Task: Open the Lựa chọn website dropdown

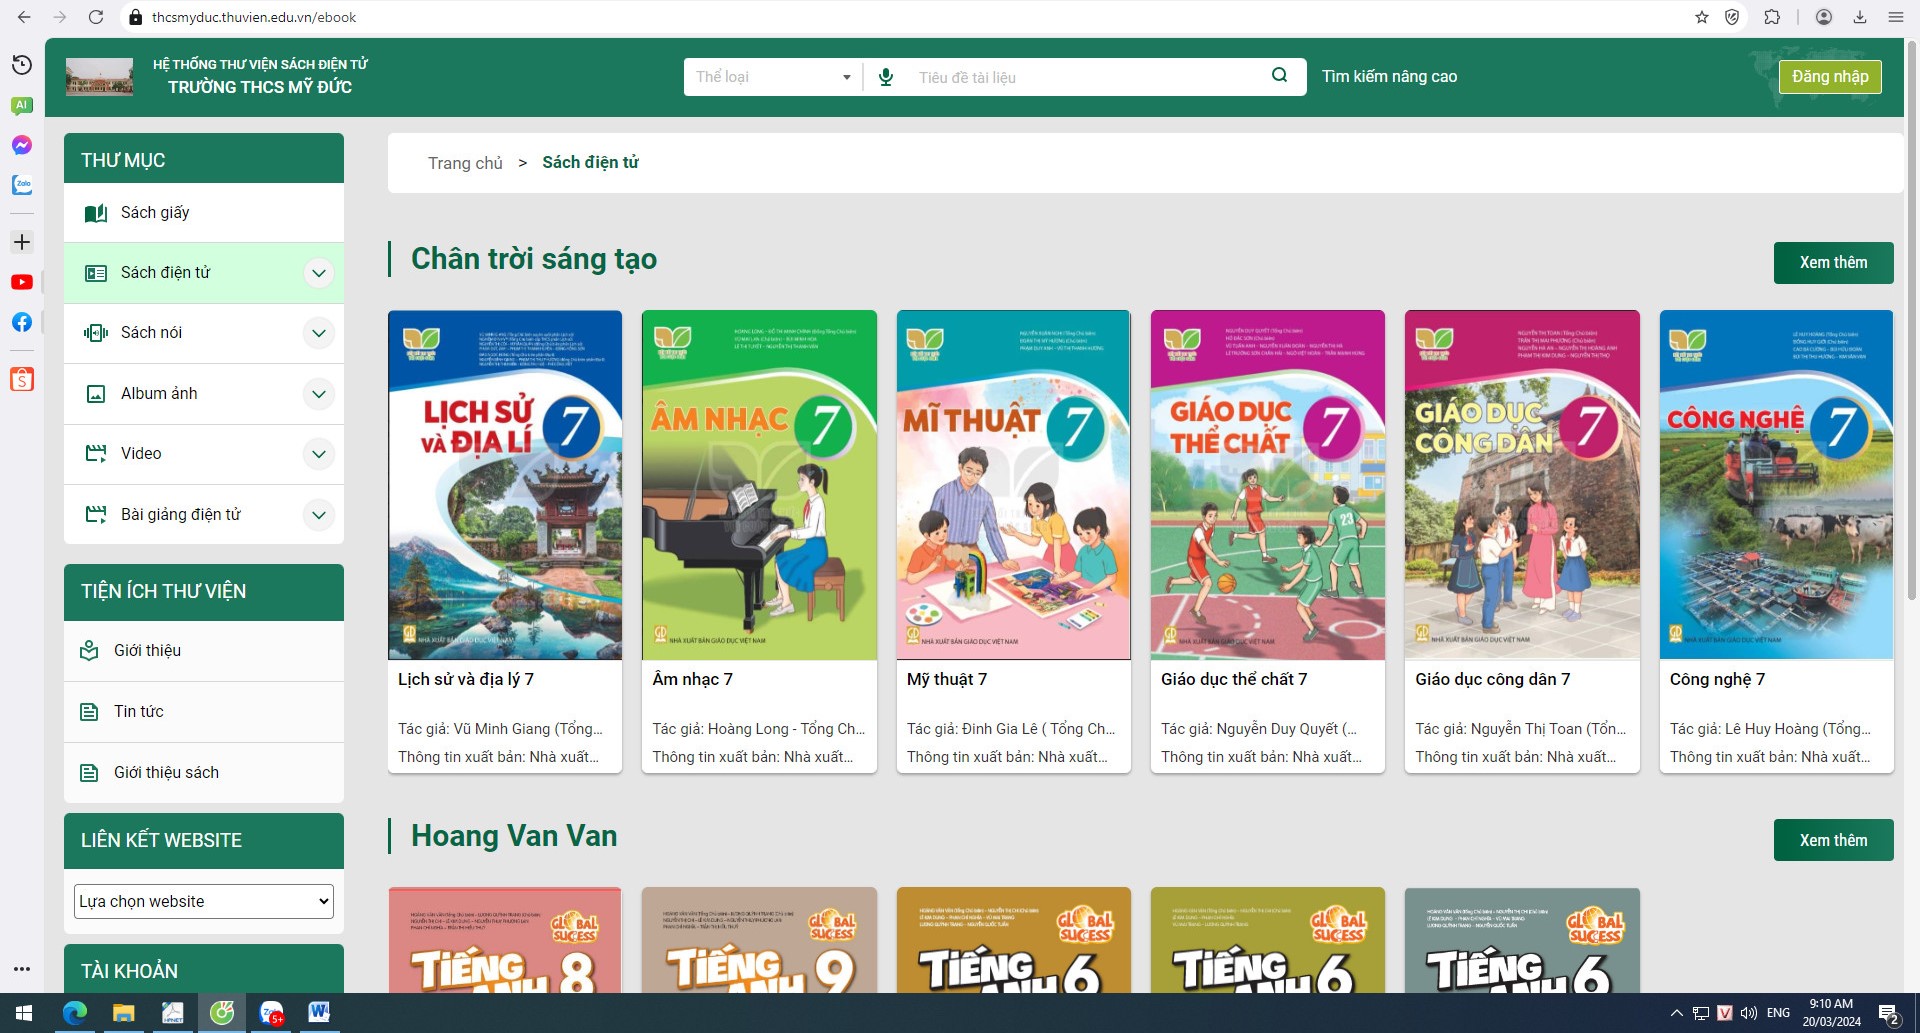Action: (204, 901)
